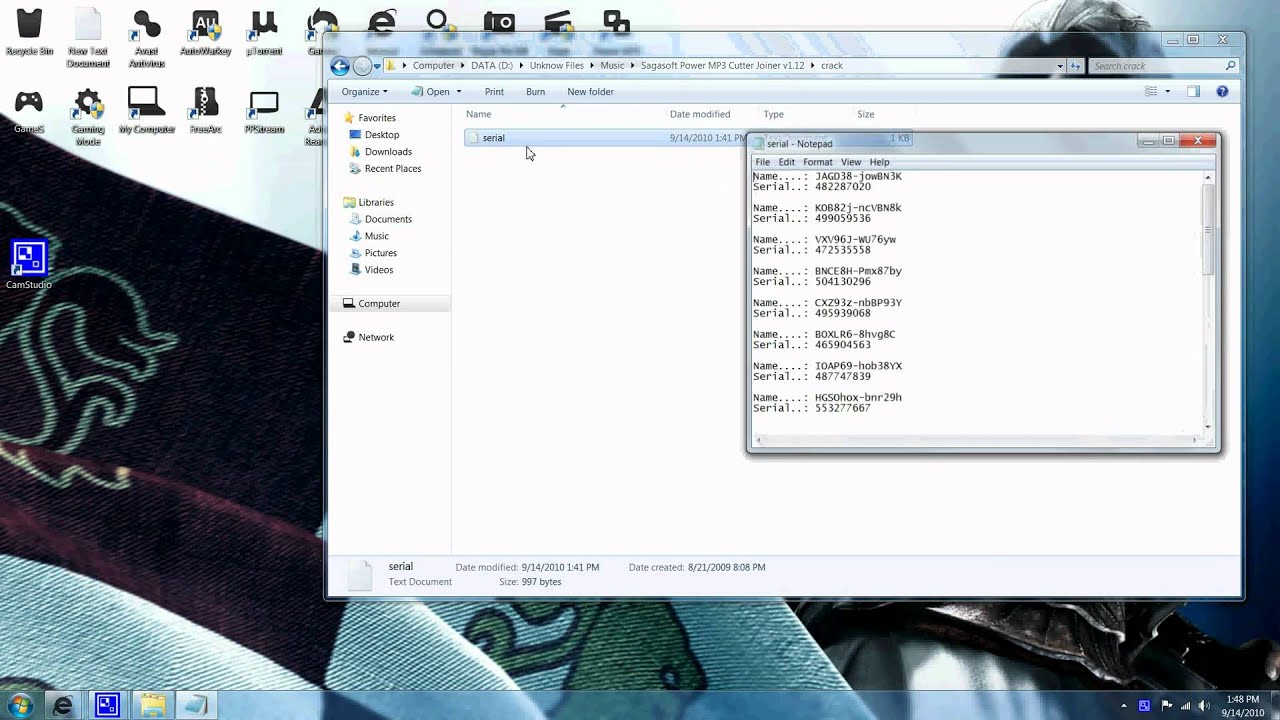The height and width of the screenshot is (720, 1280).
Task: Click the My Computer desktop shortcut
Action: [x=146, y=110]
